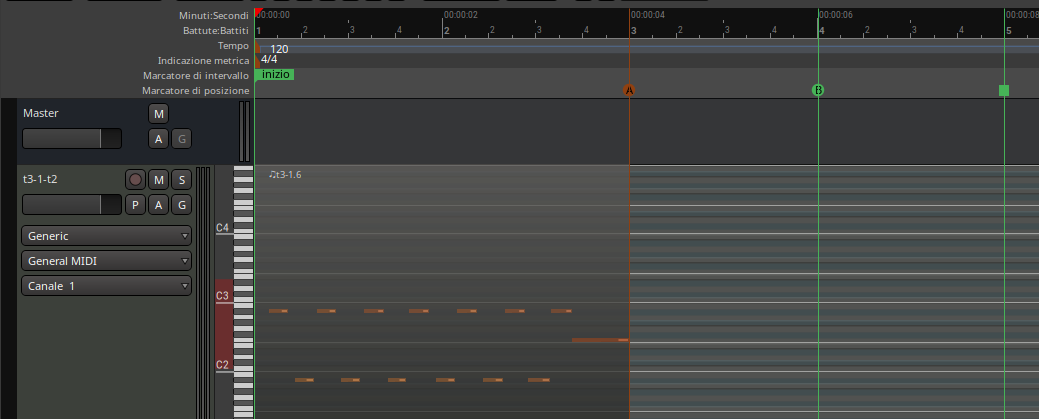Open playlist button on t3-1-t2 track
The width and height of the screenshot is (1039, 419).
[x=136, y=205]
